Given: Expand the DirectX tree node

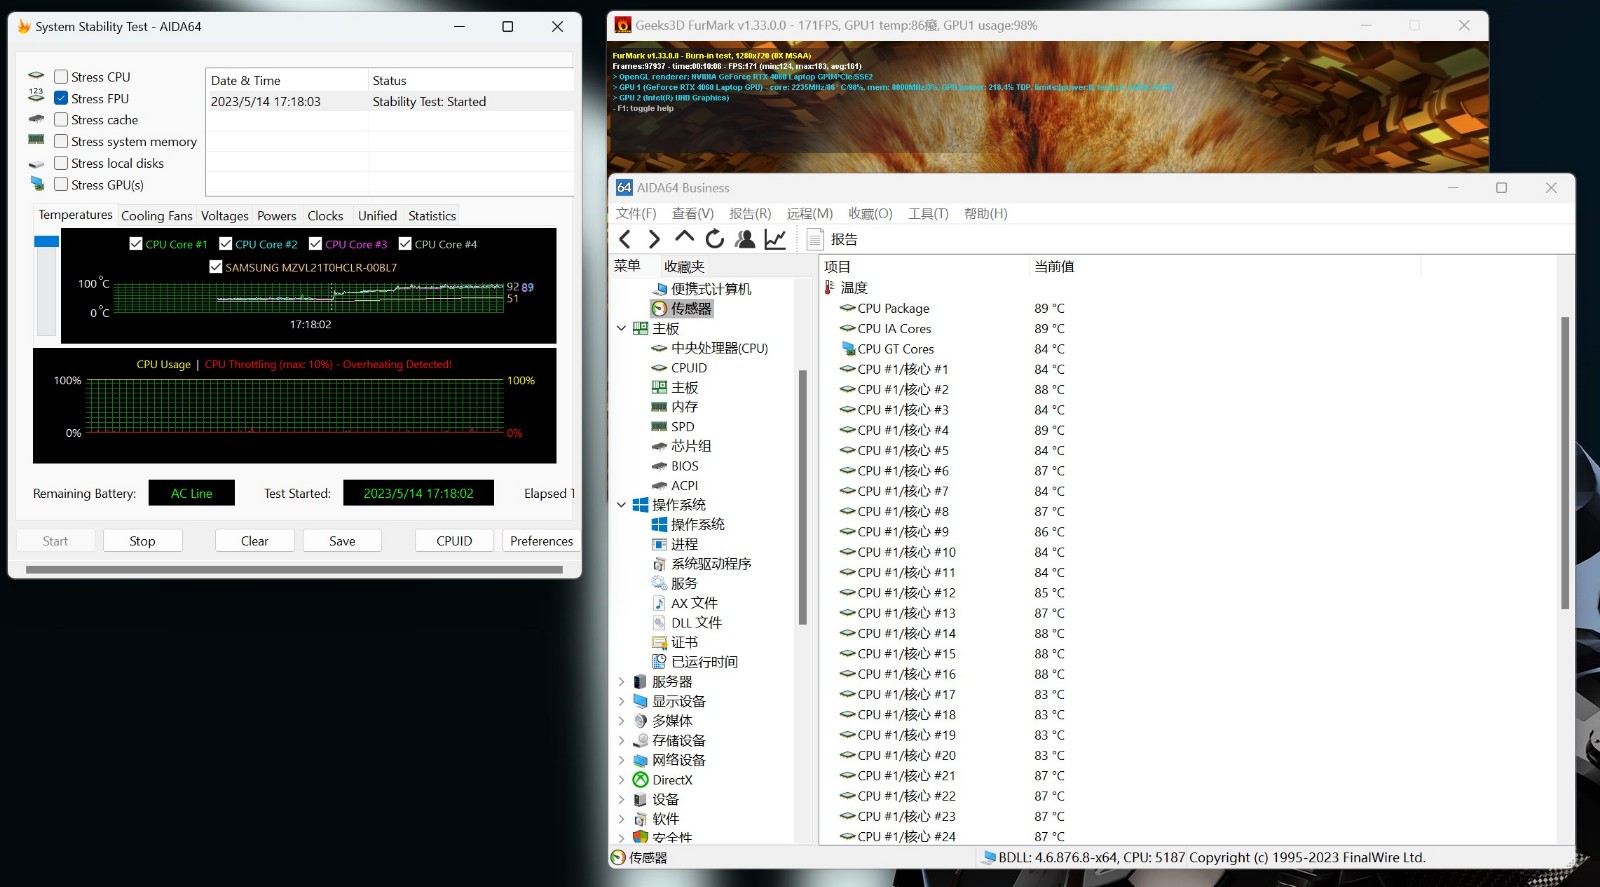Looking at the screenshot, I should tap(621, 780).
